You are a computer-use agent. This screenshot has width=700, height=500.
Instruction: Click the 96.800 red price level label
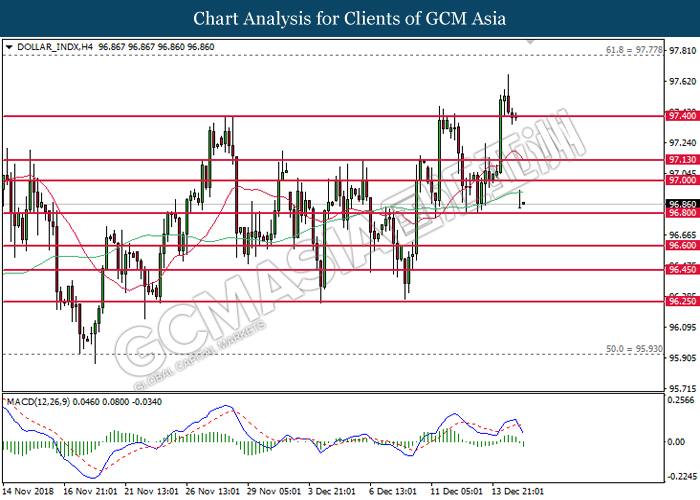click(682, 213)
